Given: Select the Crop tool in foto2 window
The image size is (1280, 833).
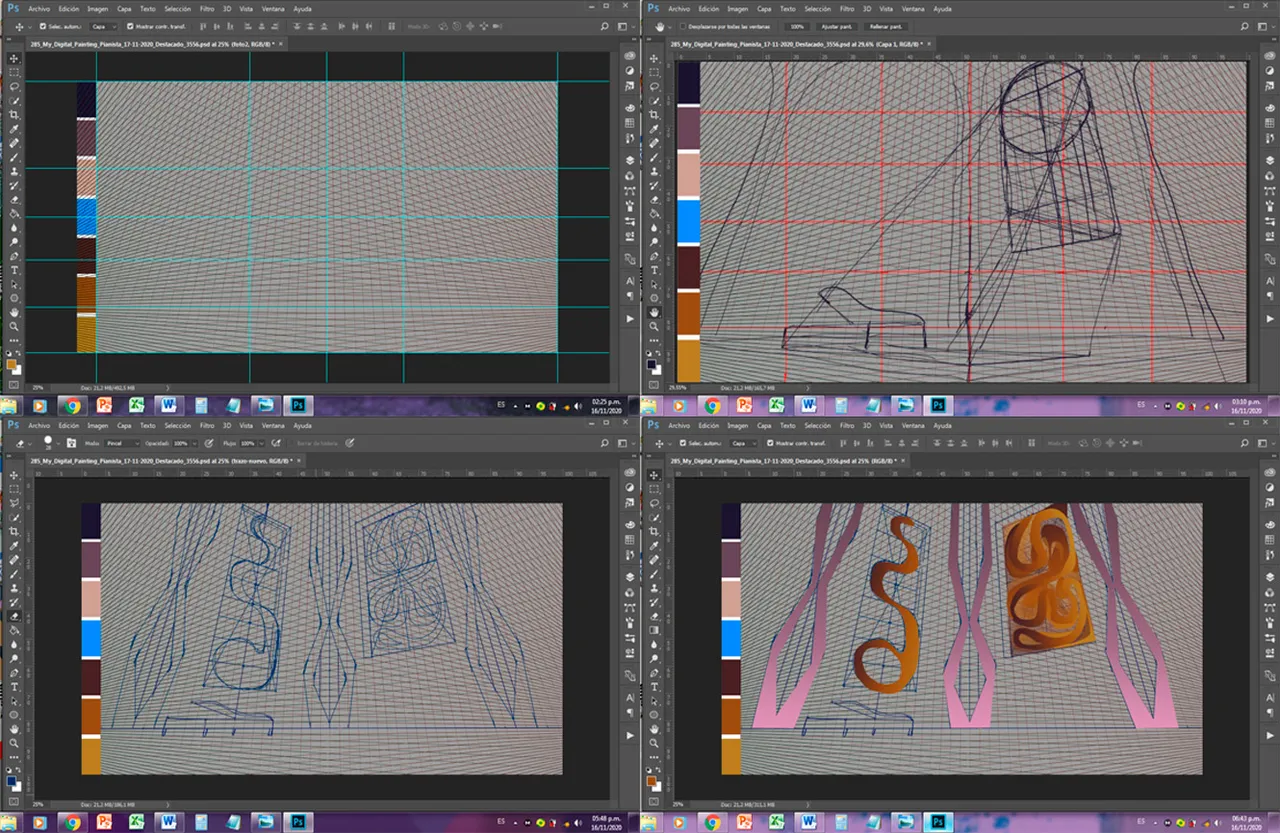Looking at the screenshot, I should tap(14, 115).
